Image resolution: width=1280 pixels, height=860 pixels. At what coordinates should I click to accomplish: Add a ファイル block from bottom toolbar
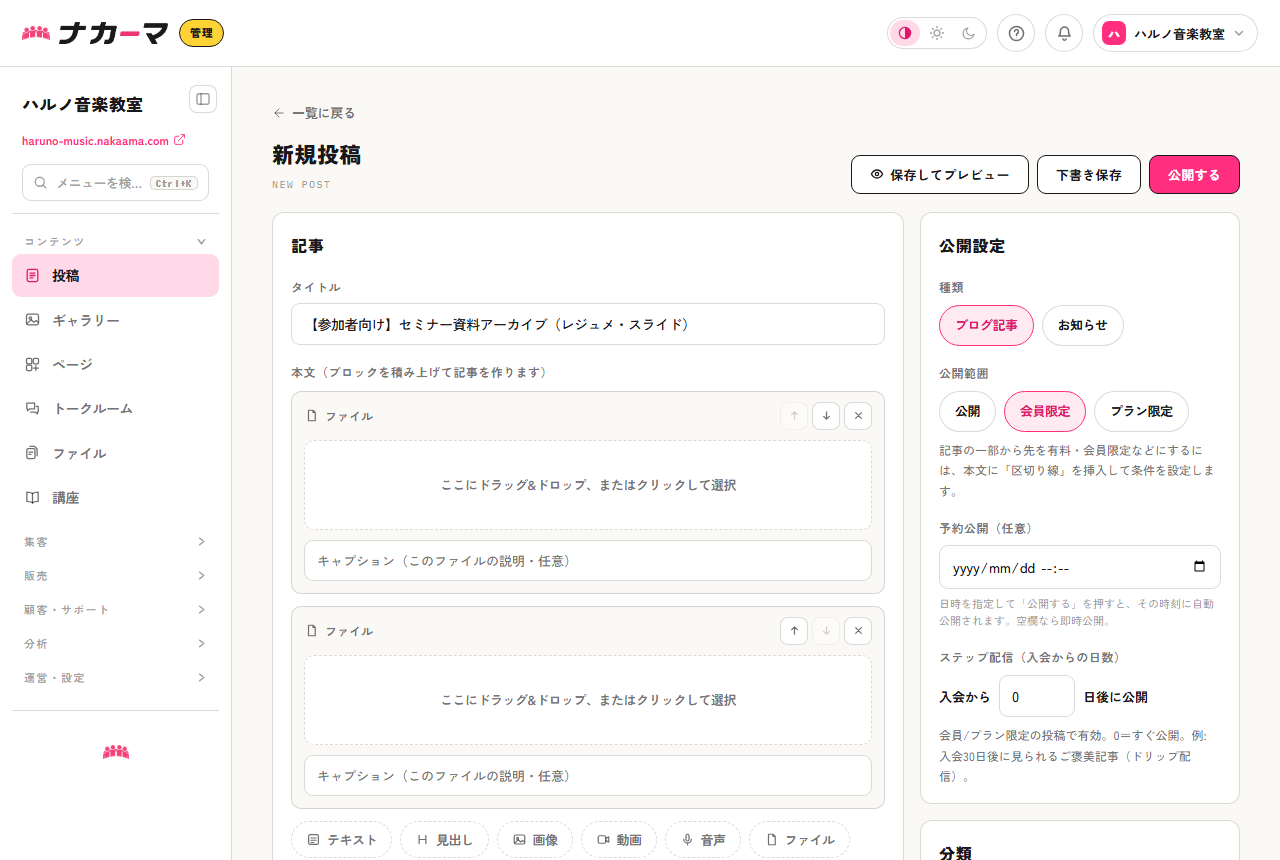pyautogui.click(x=799, y=840)
